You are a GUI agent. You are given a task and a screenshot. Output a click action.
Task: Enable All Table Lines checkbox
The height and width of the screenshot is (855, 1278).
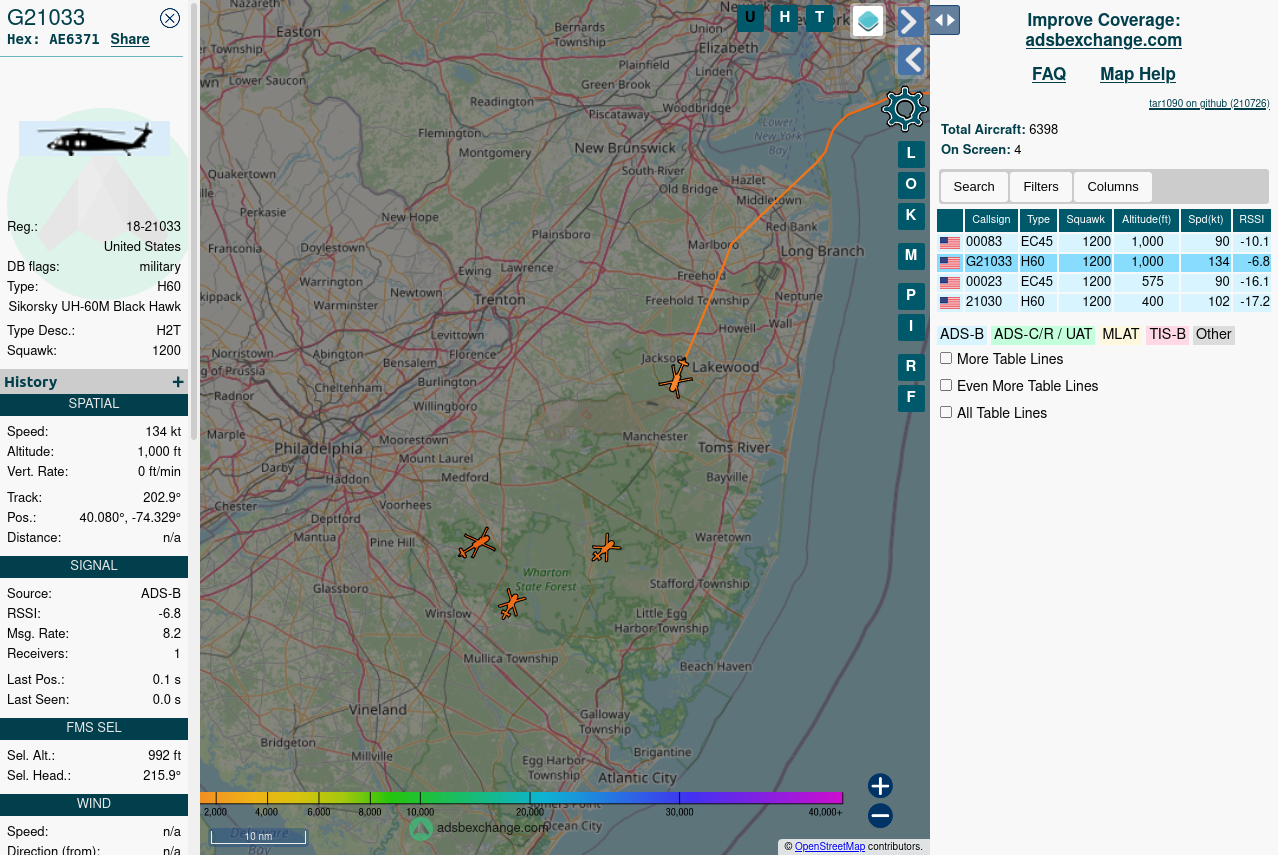[946, 412]
